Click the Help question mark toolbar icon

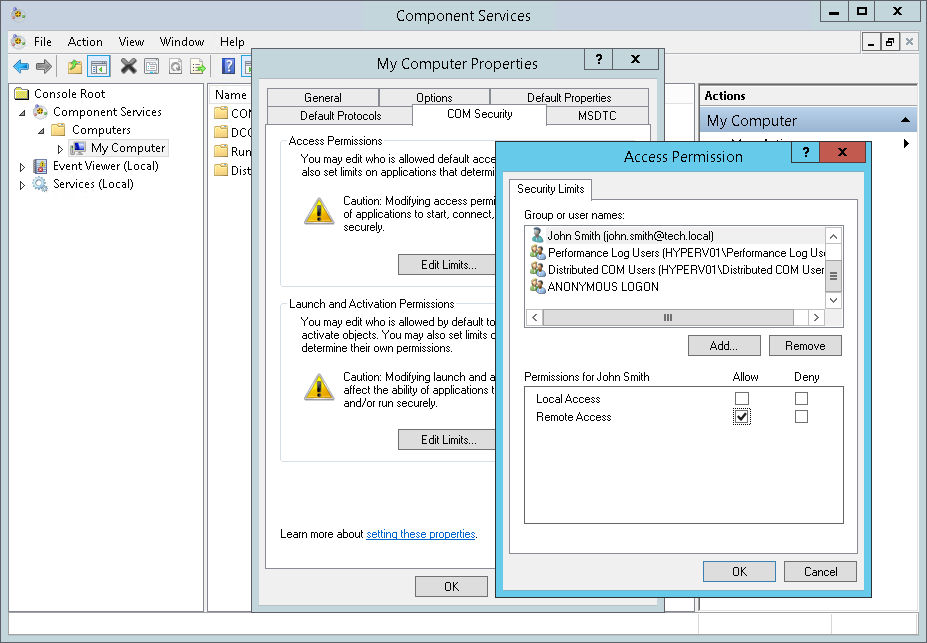click(x=229, y=66)
